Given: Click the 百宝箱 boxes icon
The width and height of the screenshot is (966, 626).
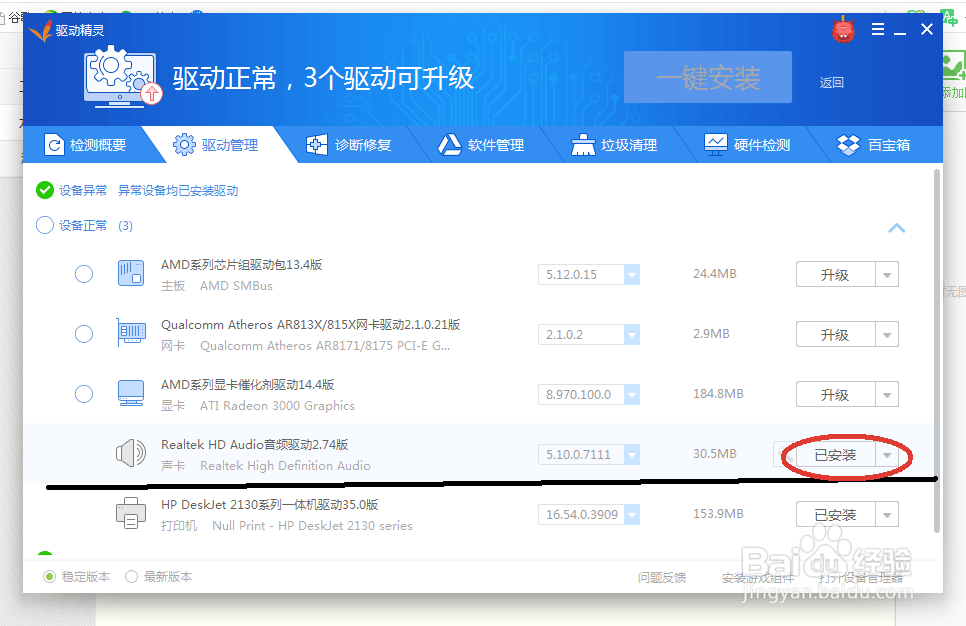Looking at the screenshot, I should 848,145.
